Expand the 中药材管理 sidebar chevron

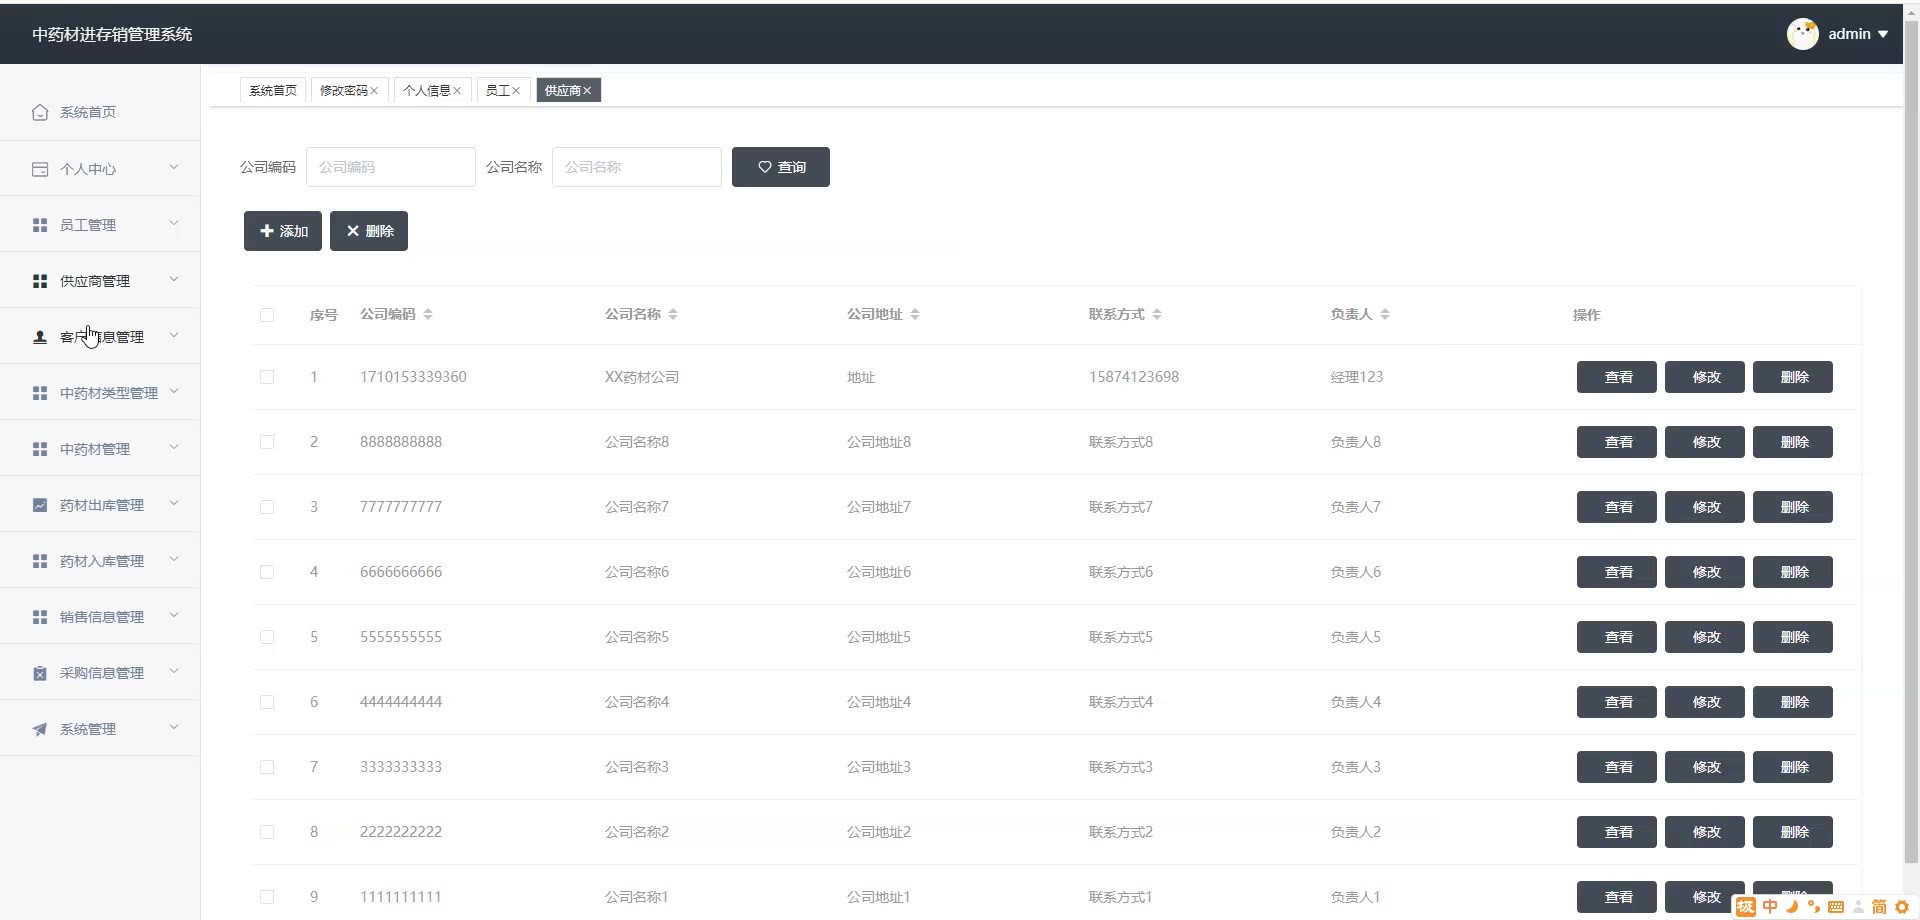tap(174, 448)
